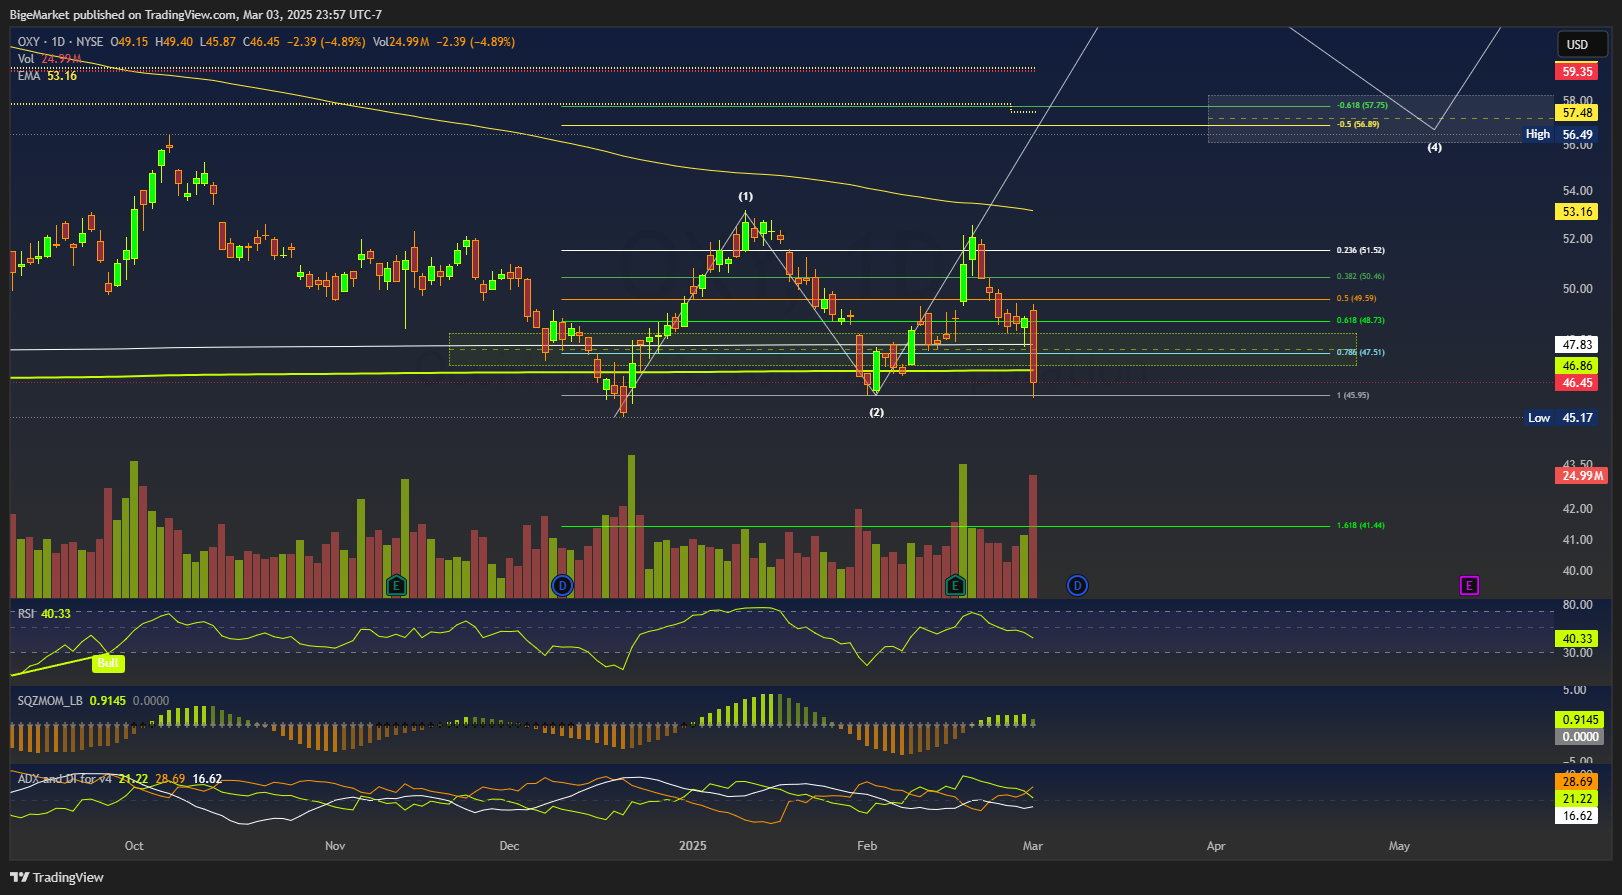Select the ADX and DI indicator legend

pos(65,779)
